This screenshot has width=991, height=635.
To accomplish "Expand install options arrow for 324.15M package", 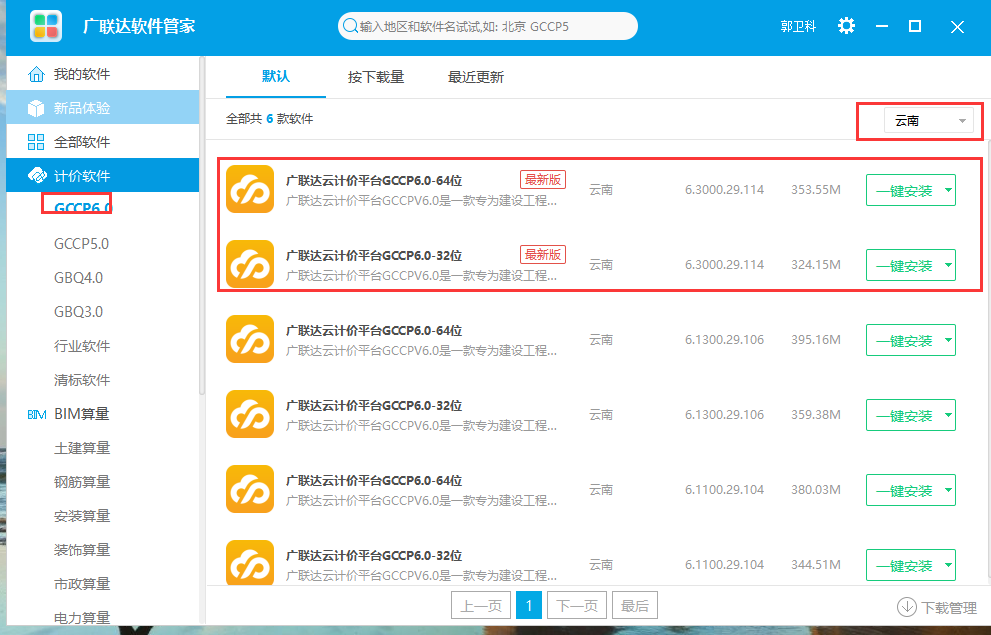I will point(948,265).
